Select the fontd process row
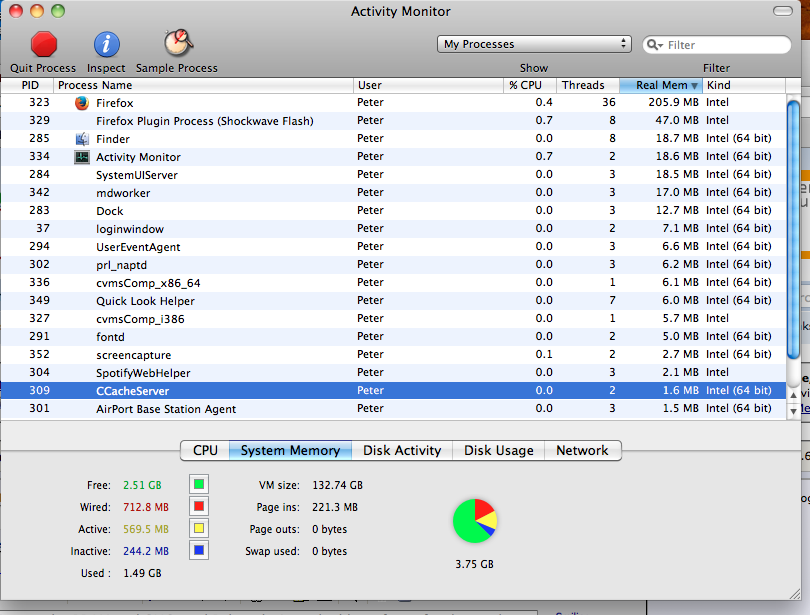810x615 pixels. click(393, 337)
